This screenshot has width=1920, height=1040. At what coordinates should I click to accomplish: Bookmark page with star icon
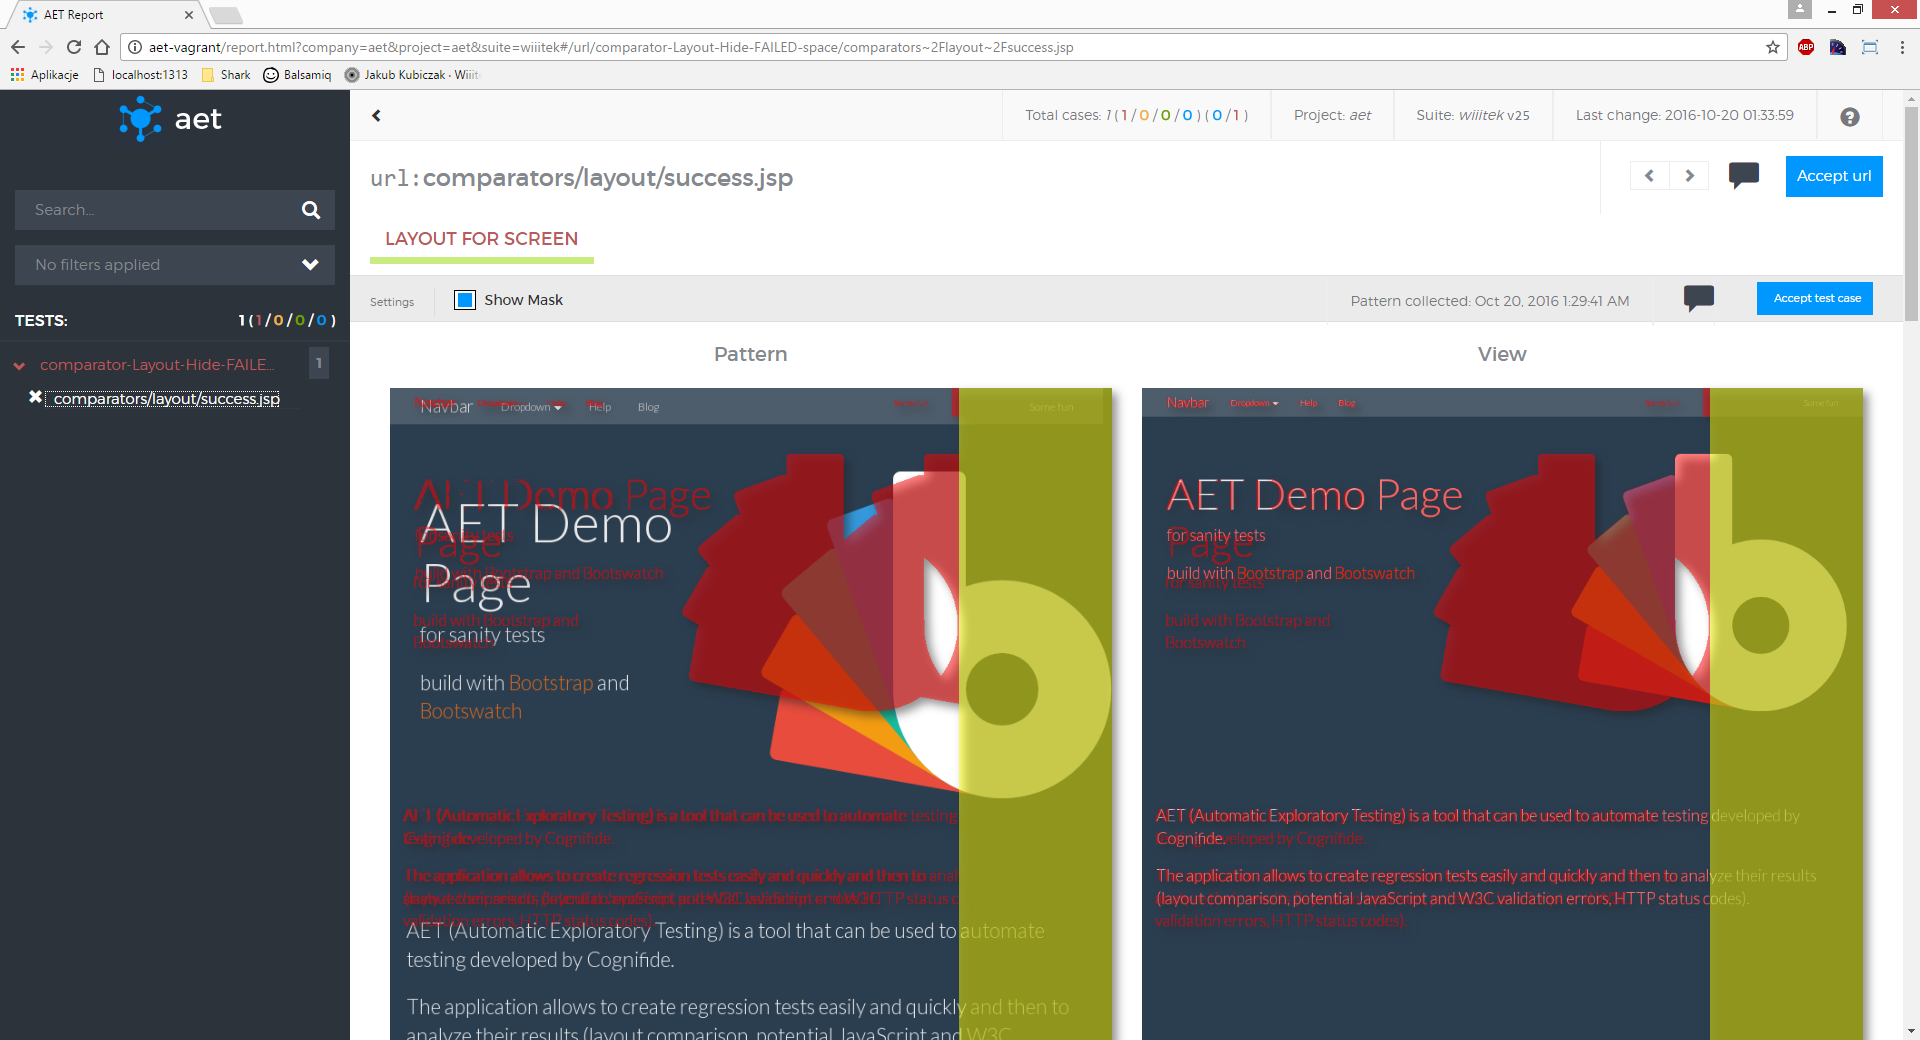tap(1772, 47)
